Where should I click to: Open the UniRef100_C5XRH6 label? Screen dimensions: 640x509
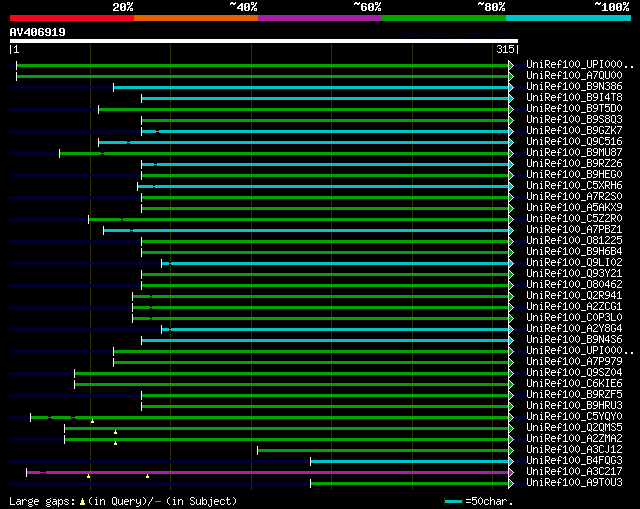[x=574, y=186]
